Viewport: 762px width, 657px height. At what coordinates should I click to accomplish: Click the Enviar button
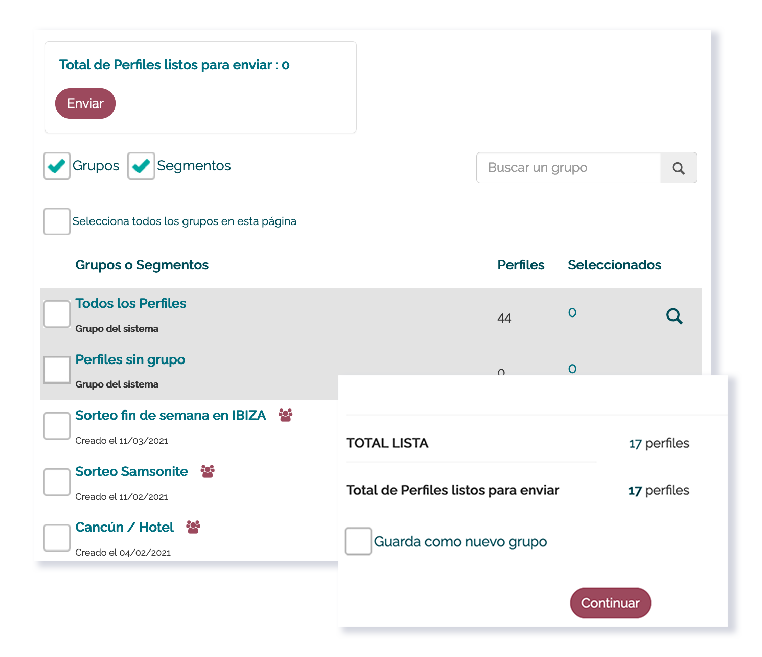[x=86, y=104]
